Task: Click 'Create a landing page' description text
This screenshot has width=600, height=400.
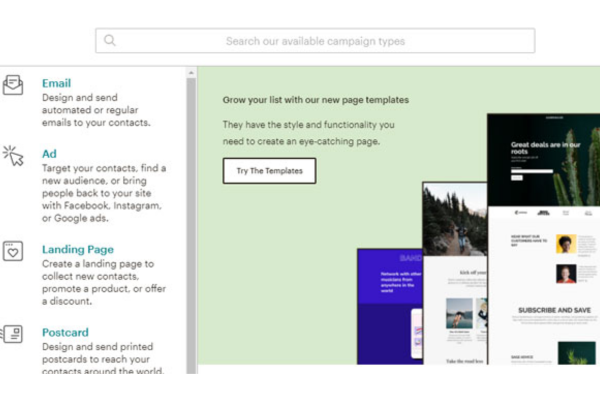Action: tap(104, 282)
